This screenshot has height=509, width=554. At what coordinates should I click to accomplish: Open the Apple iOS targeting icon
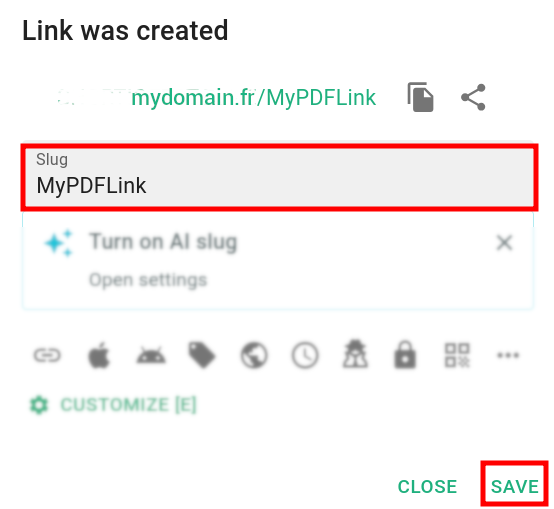coord(99,355)
